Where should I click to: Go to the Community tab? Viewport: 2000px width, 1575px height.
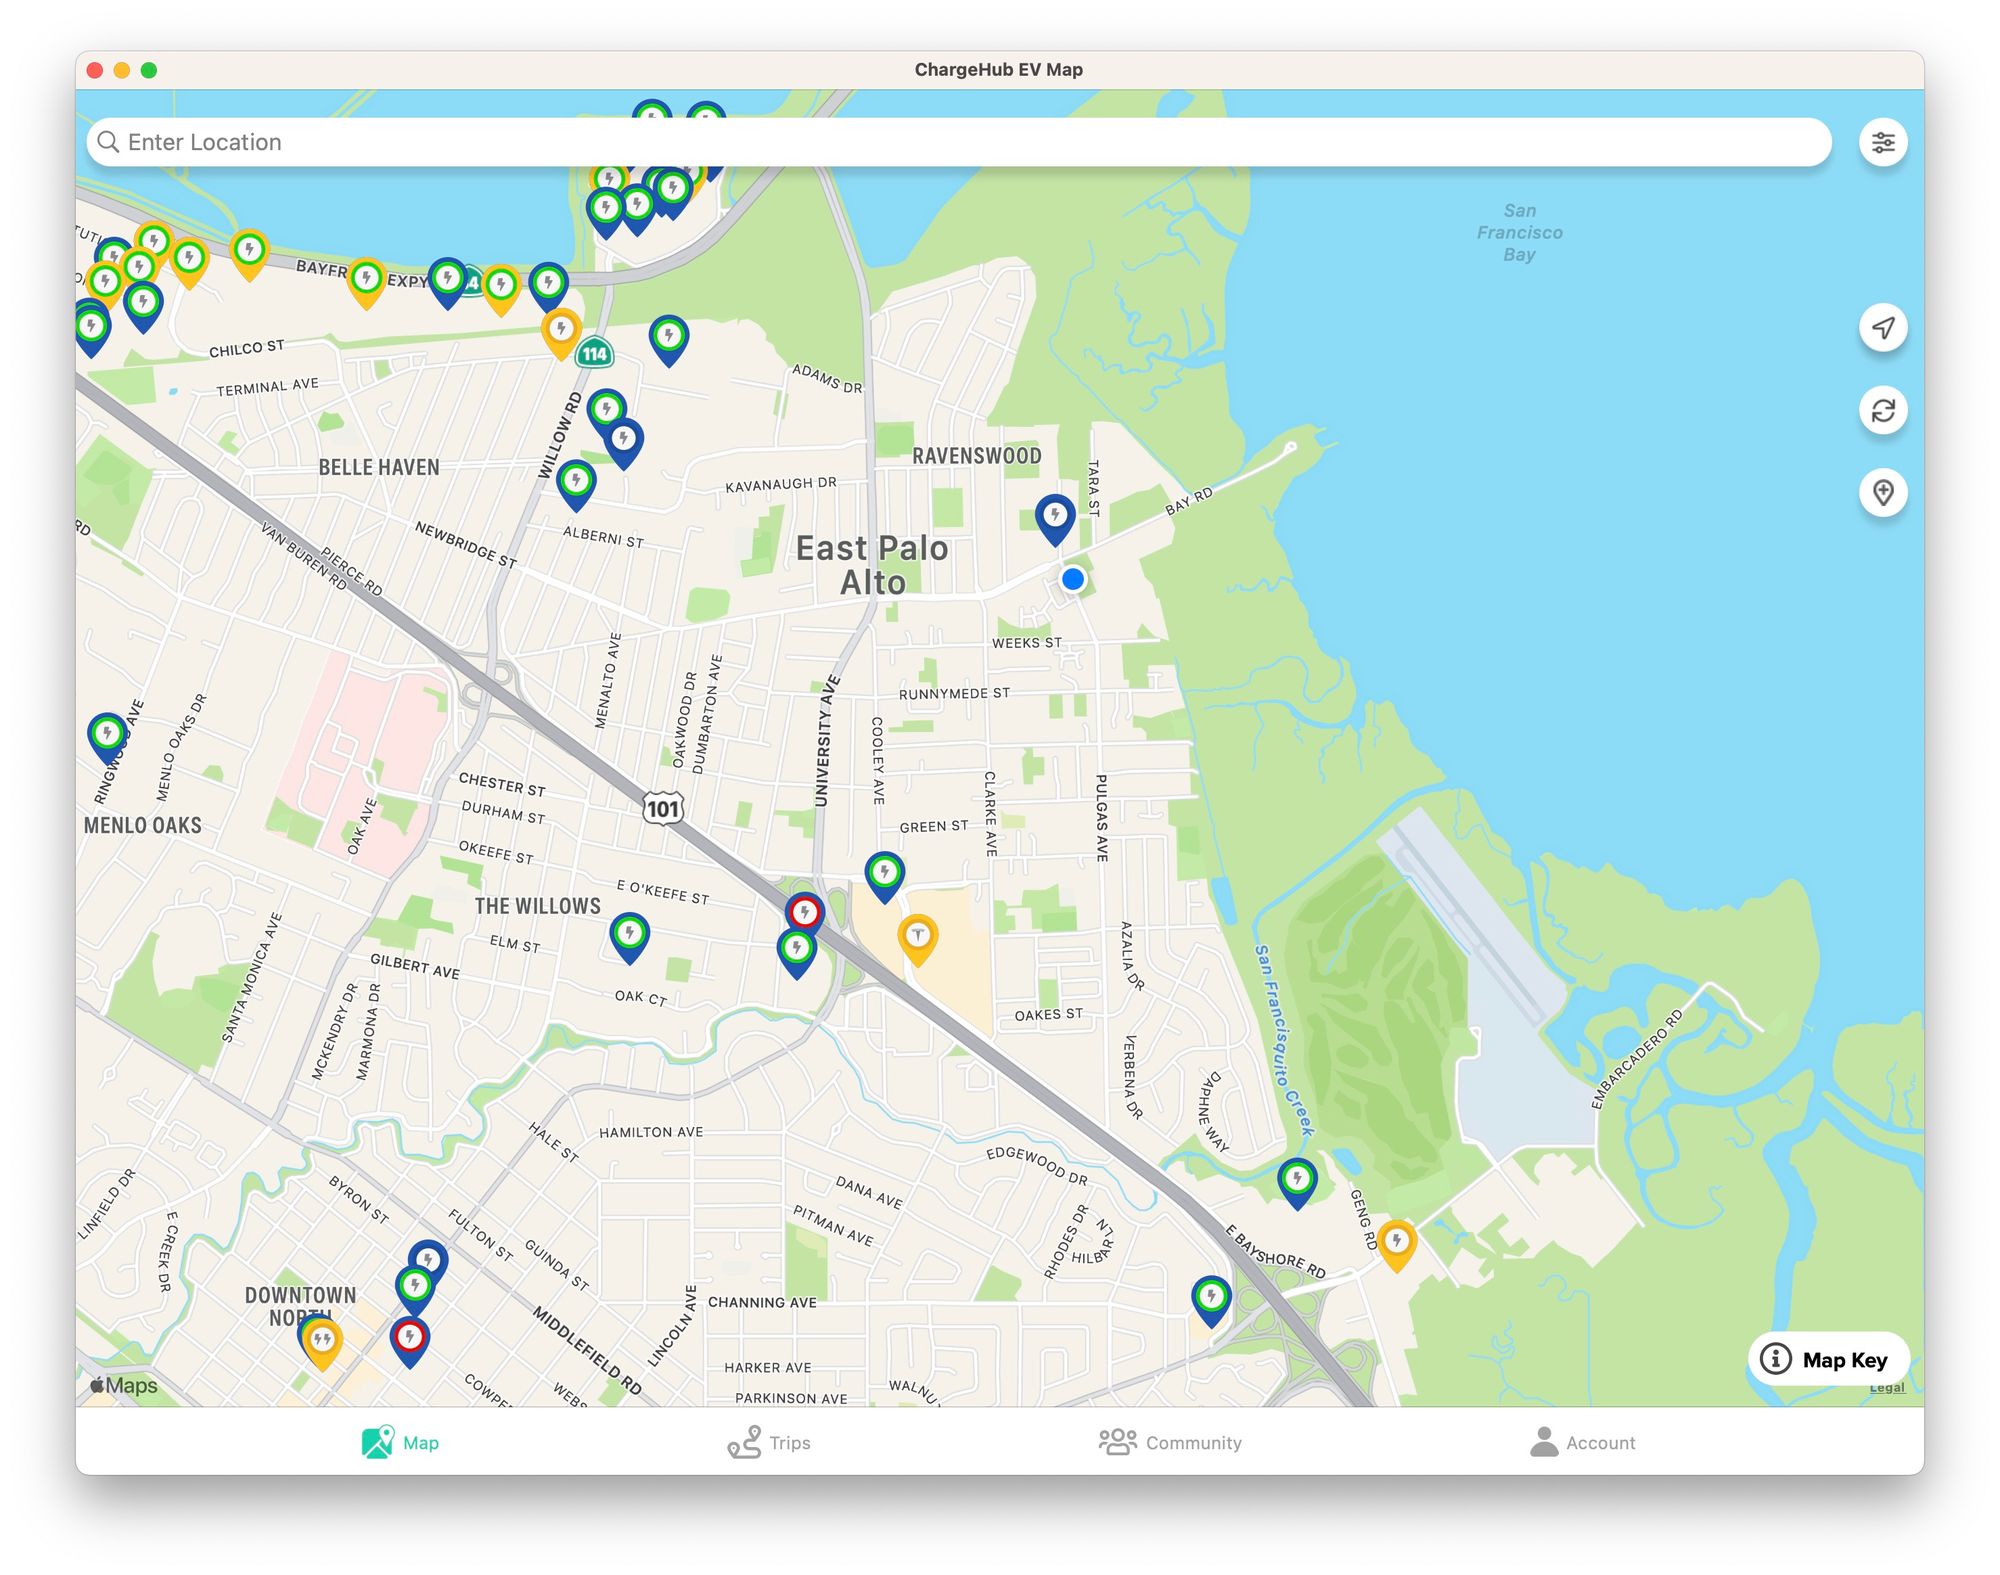pyautogui.click(x=1170, y=1442)
